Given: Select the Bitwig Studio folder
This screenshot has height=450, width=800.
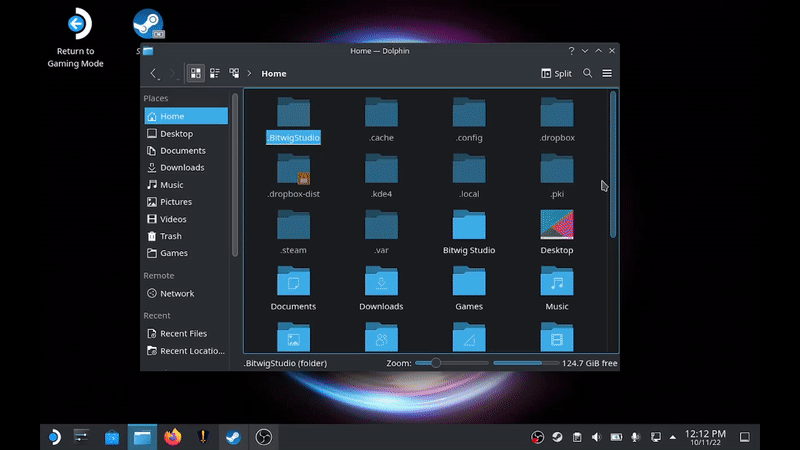Looking at the screenshot, I should click(x=469, y=226).
